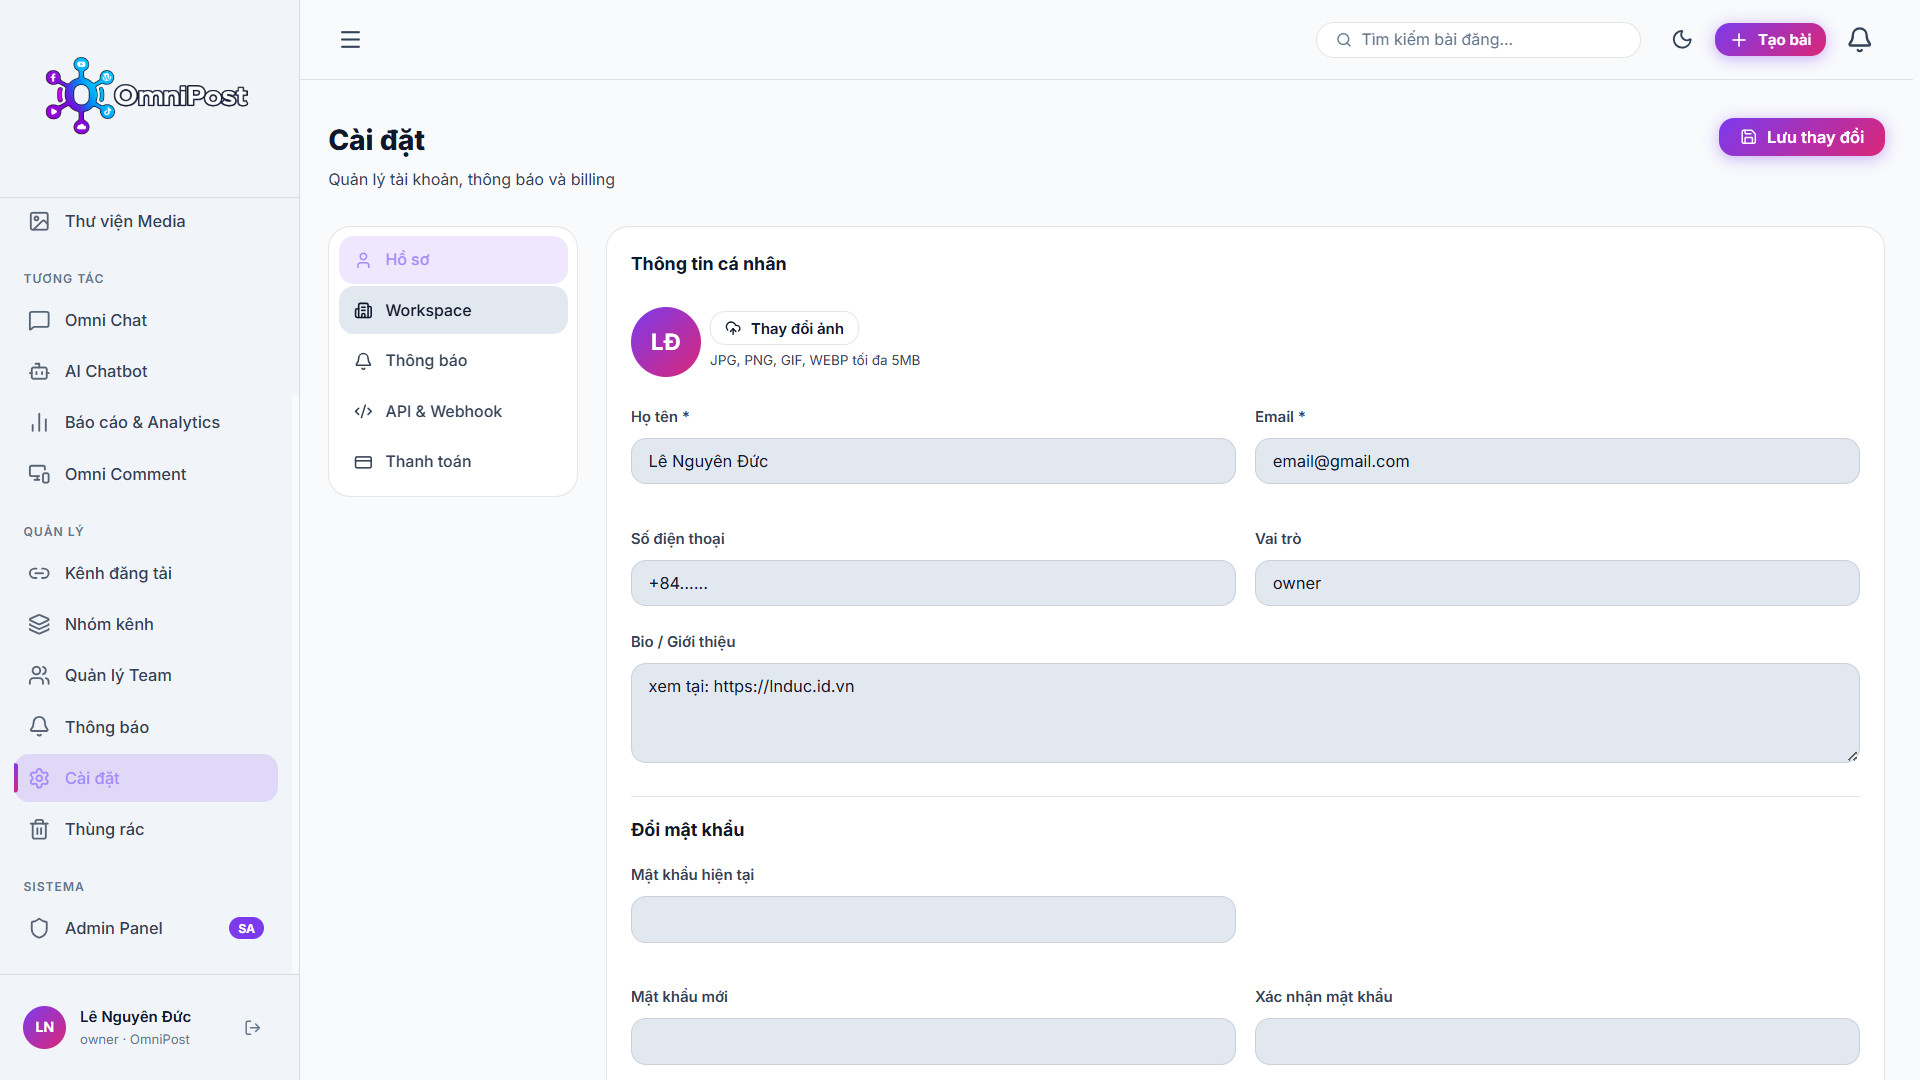Click the search magnifier icon
This screenshot has width=1920, height=1080.
[x=1344, y=40]
